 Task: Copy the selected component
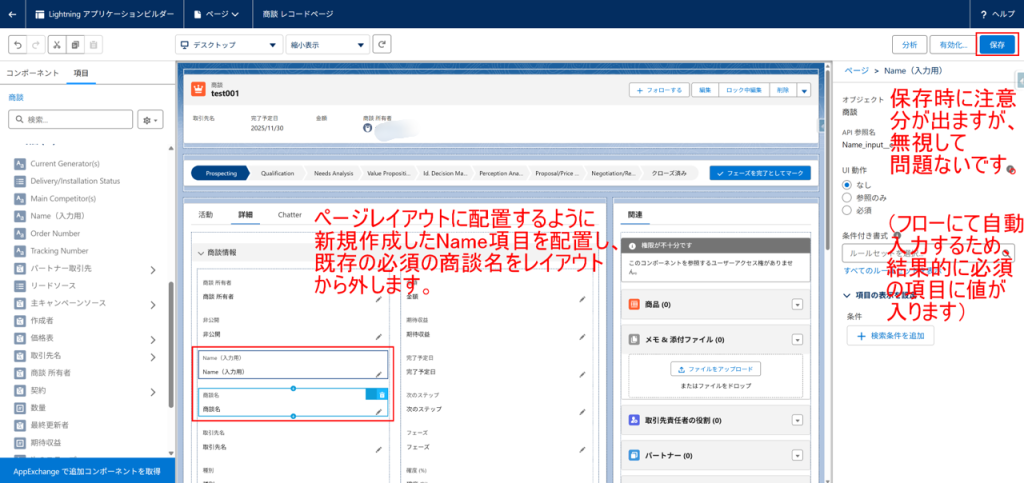tap(75, 45)
